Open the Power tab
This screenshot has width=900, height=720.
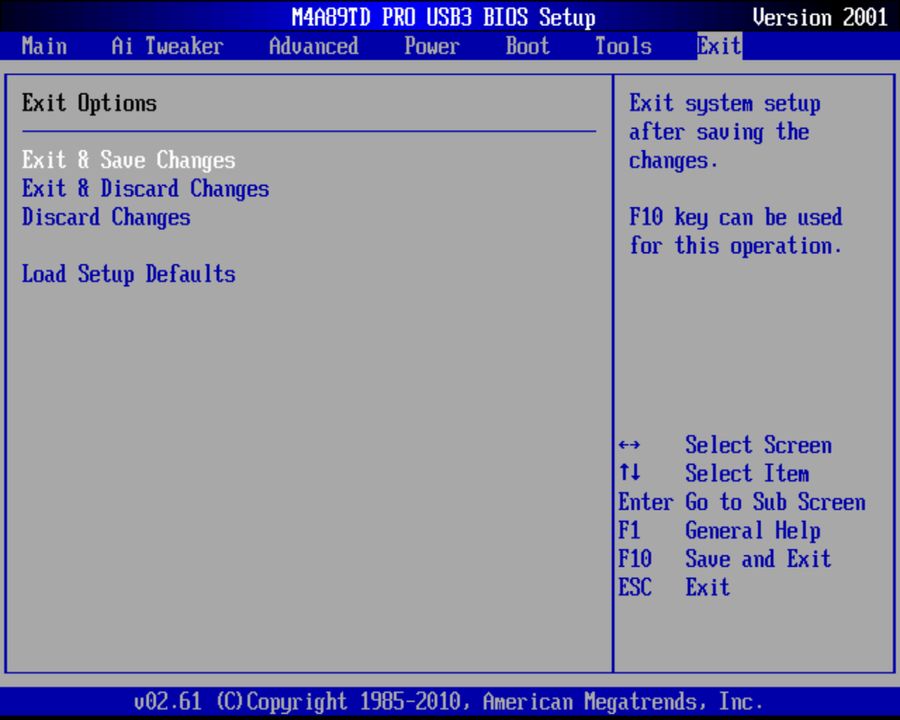tap(432, 46)
